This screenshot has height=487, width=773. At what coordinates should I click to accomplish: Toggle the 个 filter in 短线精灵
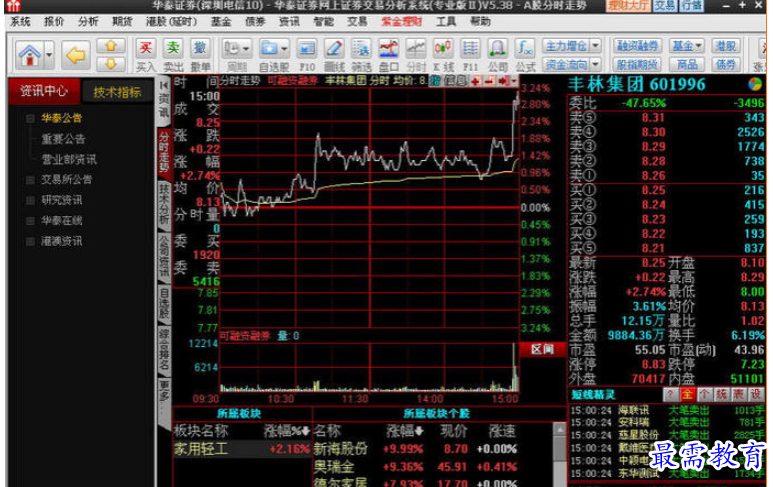[x=704, y=394]
